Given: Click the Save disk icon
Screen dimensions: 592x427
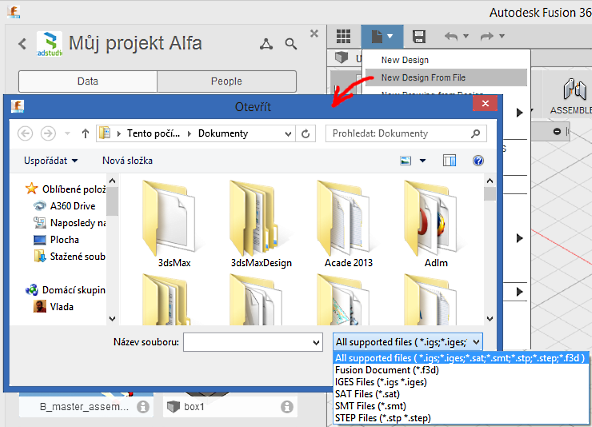Looking at the screenshot, I should [419, 36].
